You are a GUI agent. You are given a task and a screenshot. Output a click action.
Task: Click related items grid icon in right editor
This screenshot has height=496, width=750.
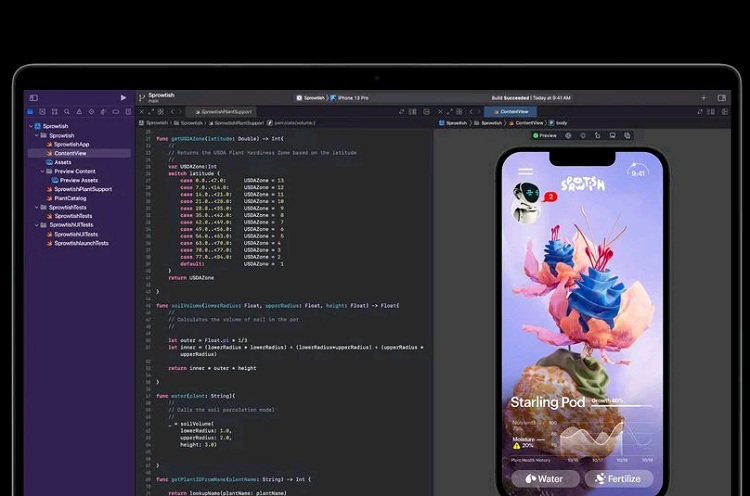pyautogui.click(x=459, y=112)
